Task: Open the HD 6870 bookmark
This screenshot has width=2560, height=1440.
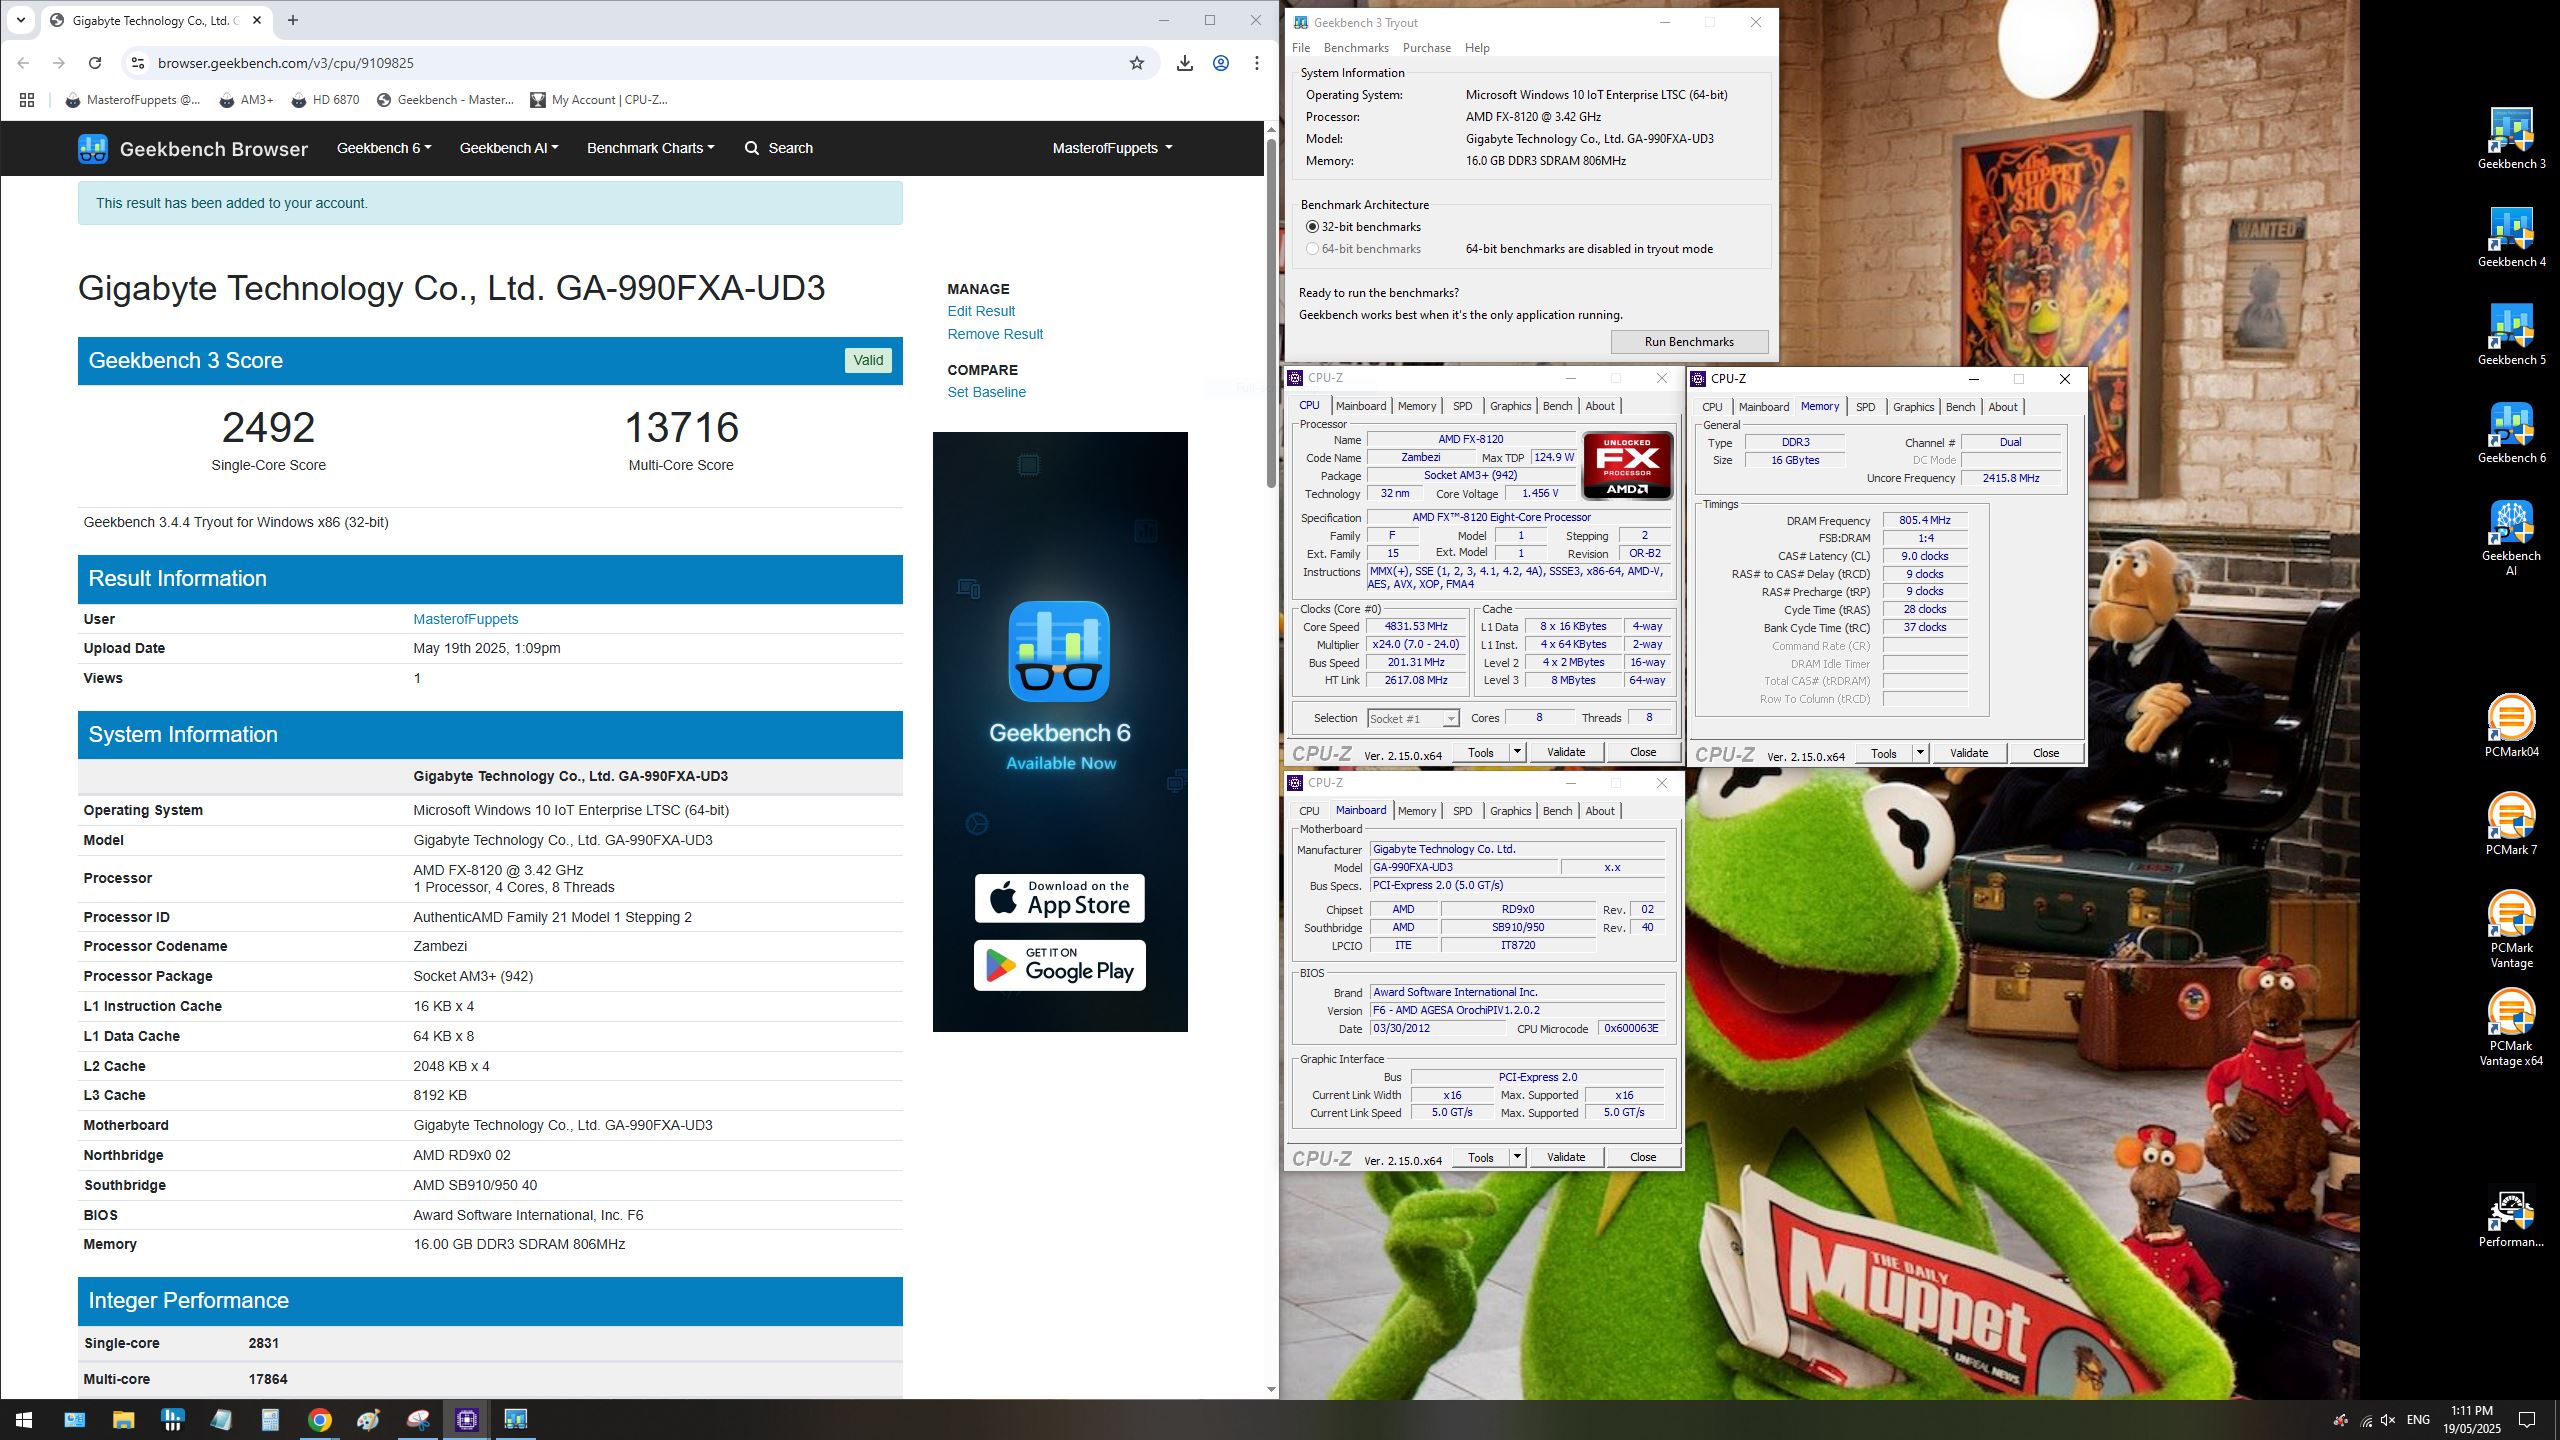Action: [x=325, y=100]
